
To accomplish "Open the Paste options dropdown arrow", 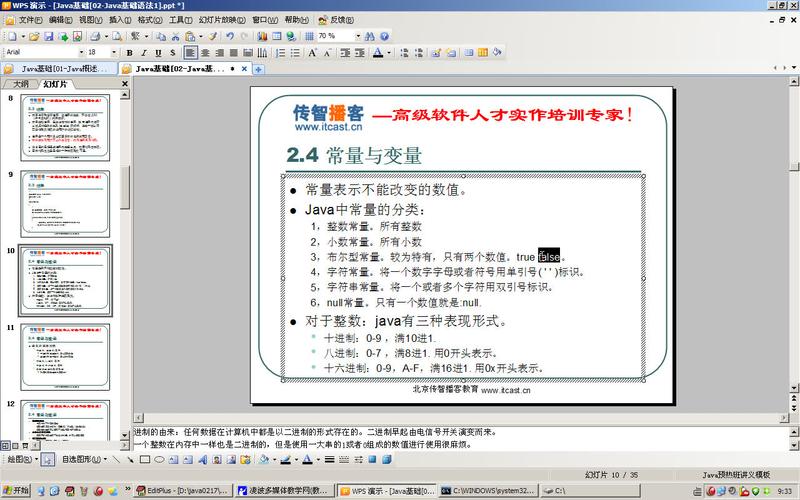I will (x=200, y=36).
